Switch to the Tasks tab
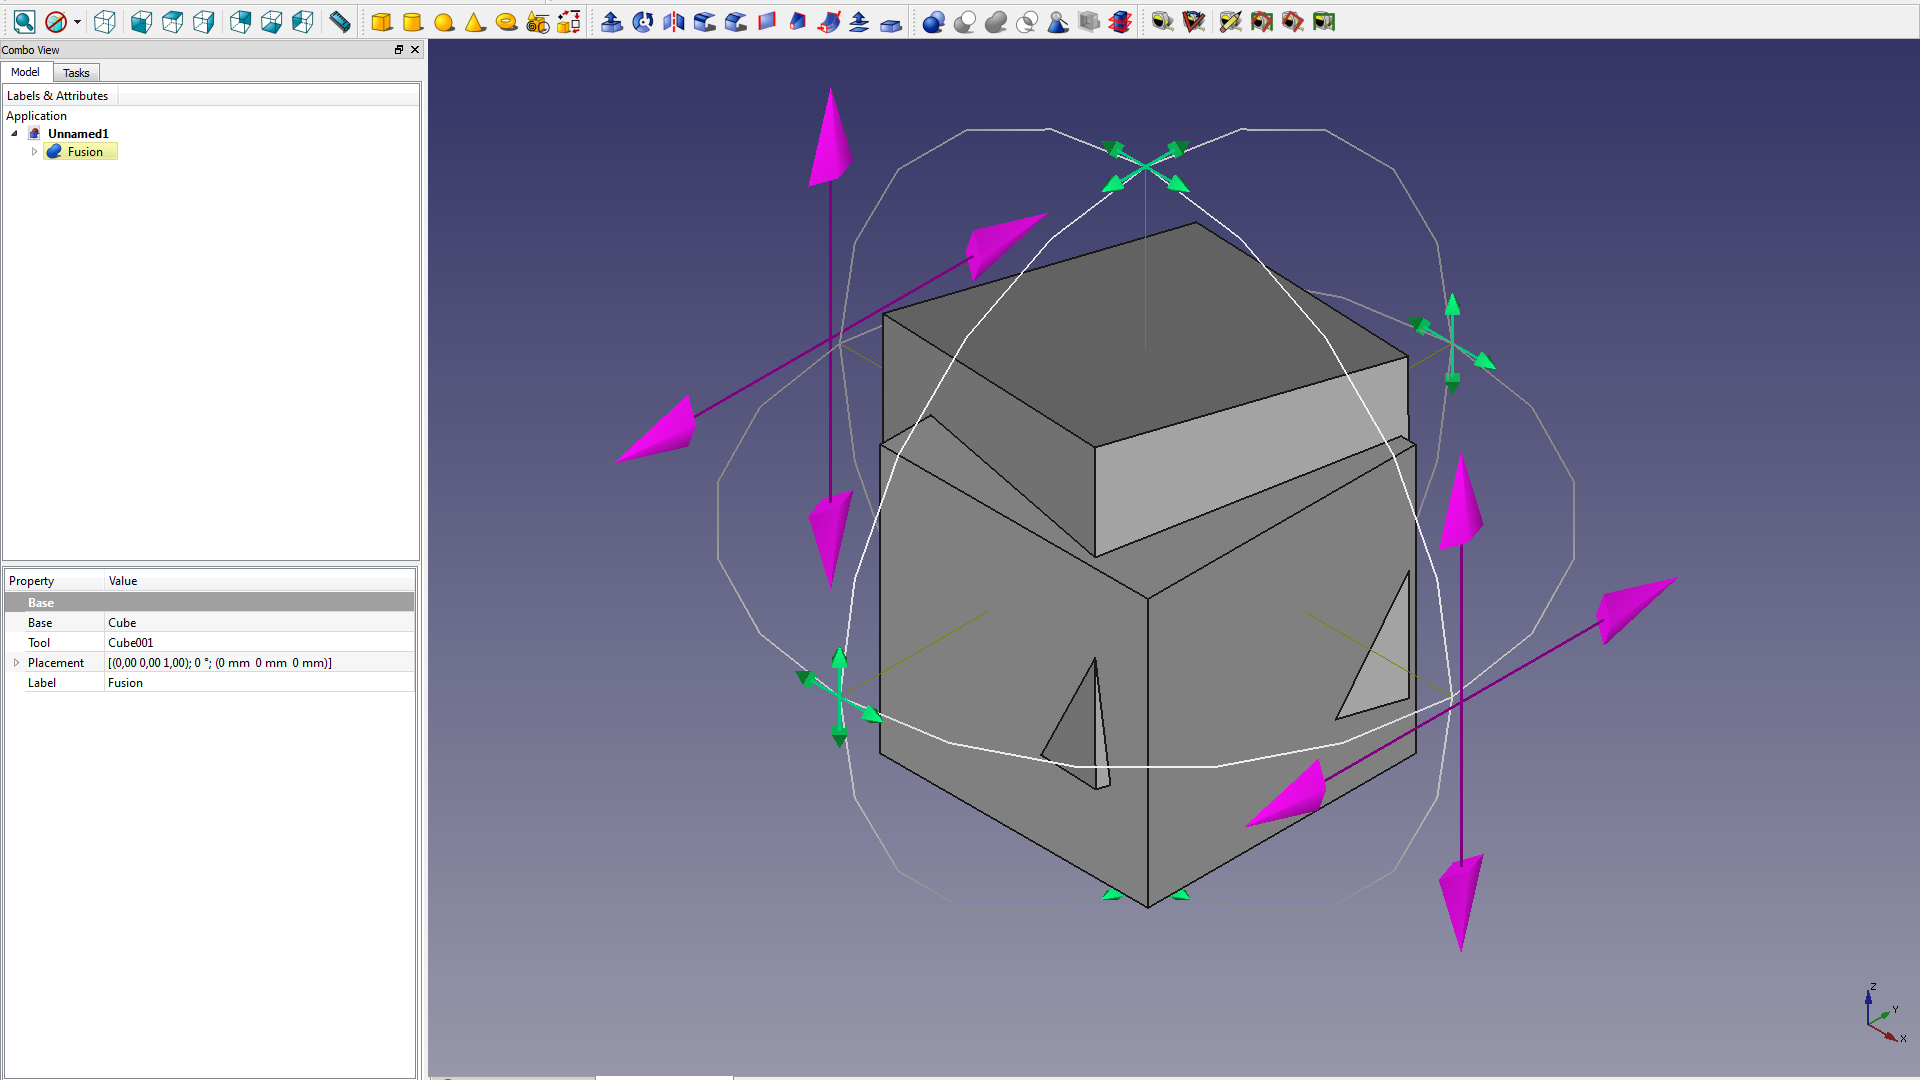 (75, 72)
